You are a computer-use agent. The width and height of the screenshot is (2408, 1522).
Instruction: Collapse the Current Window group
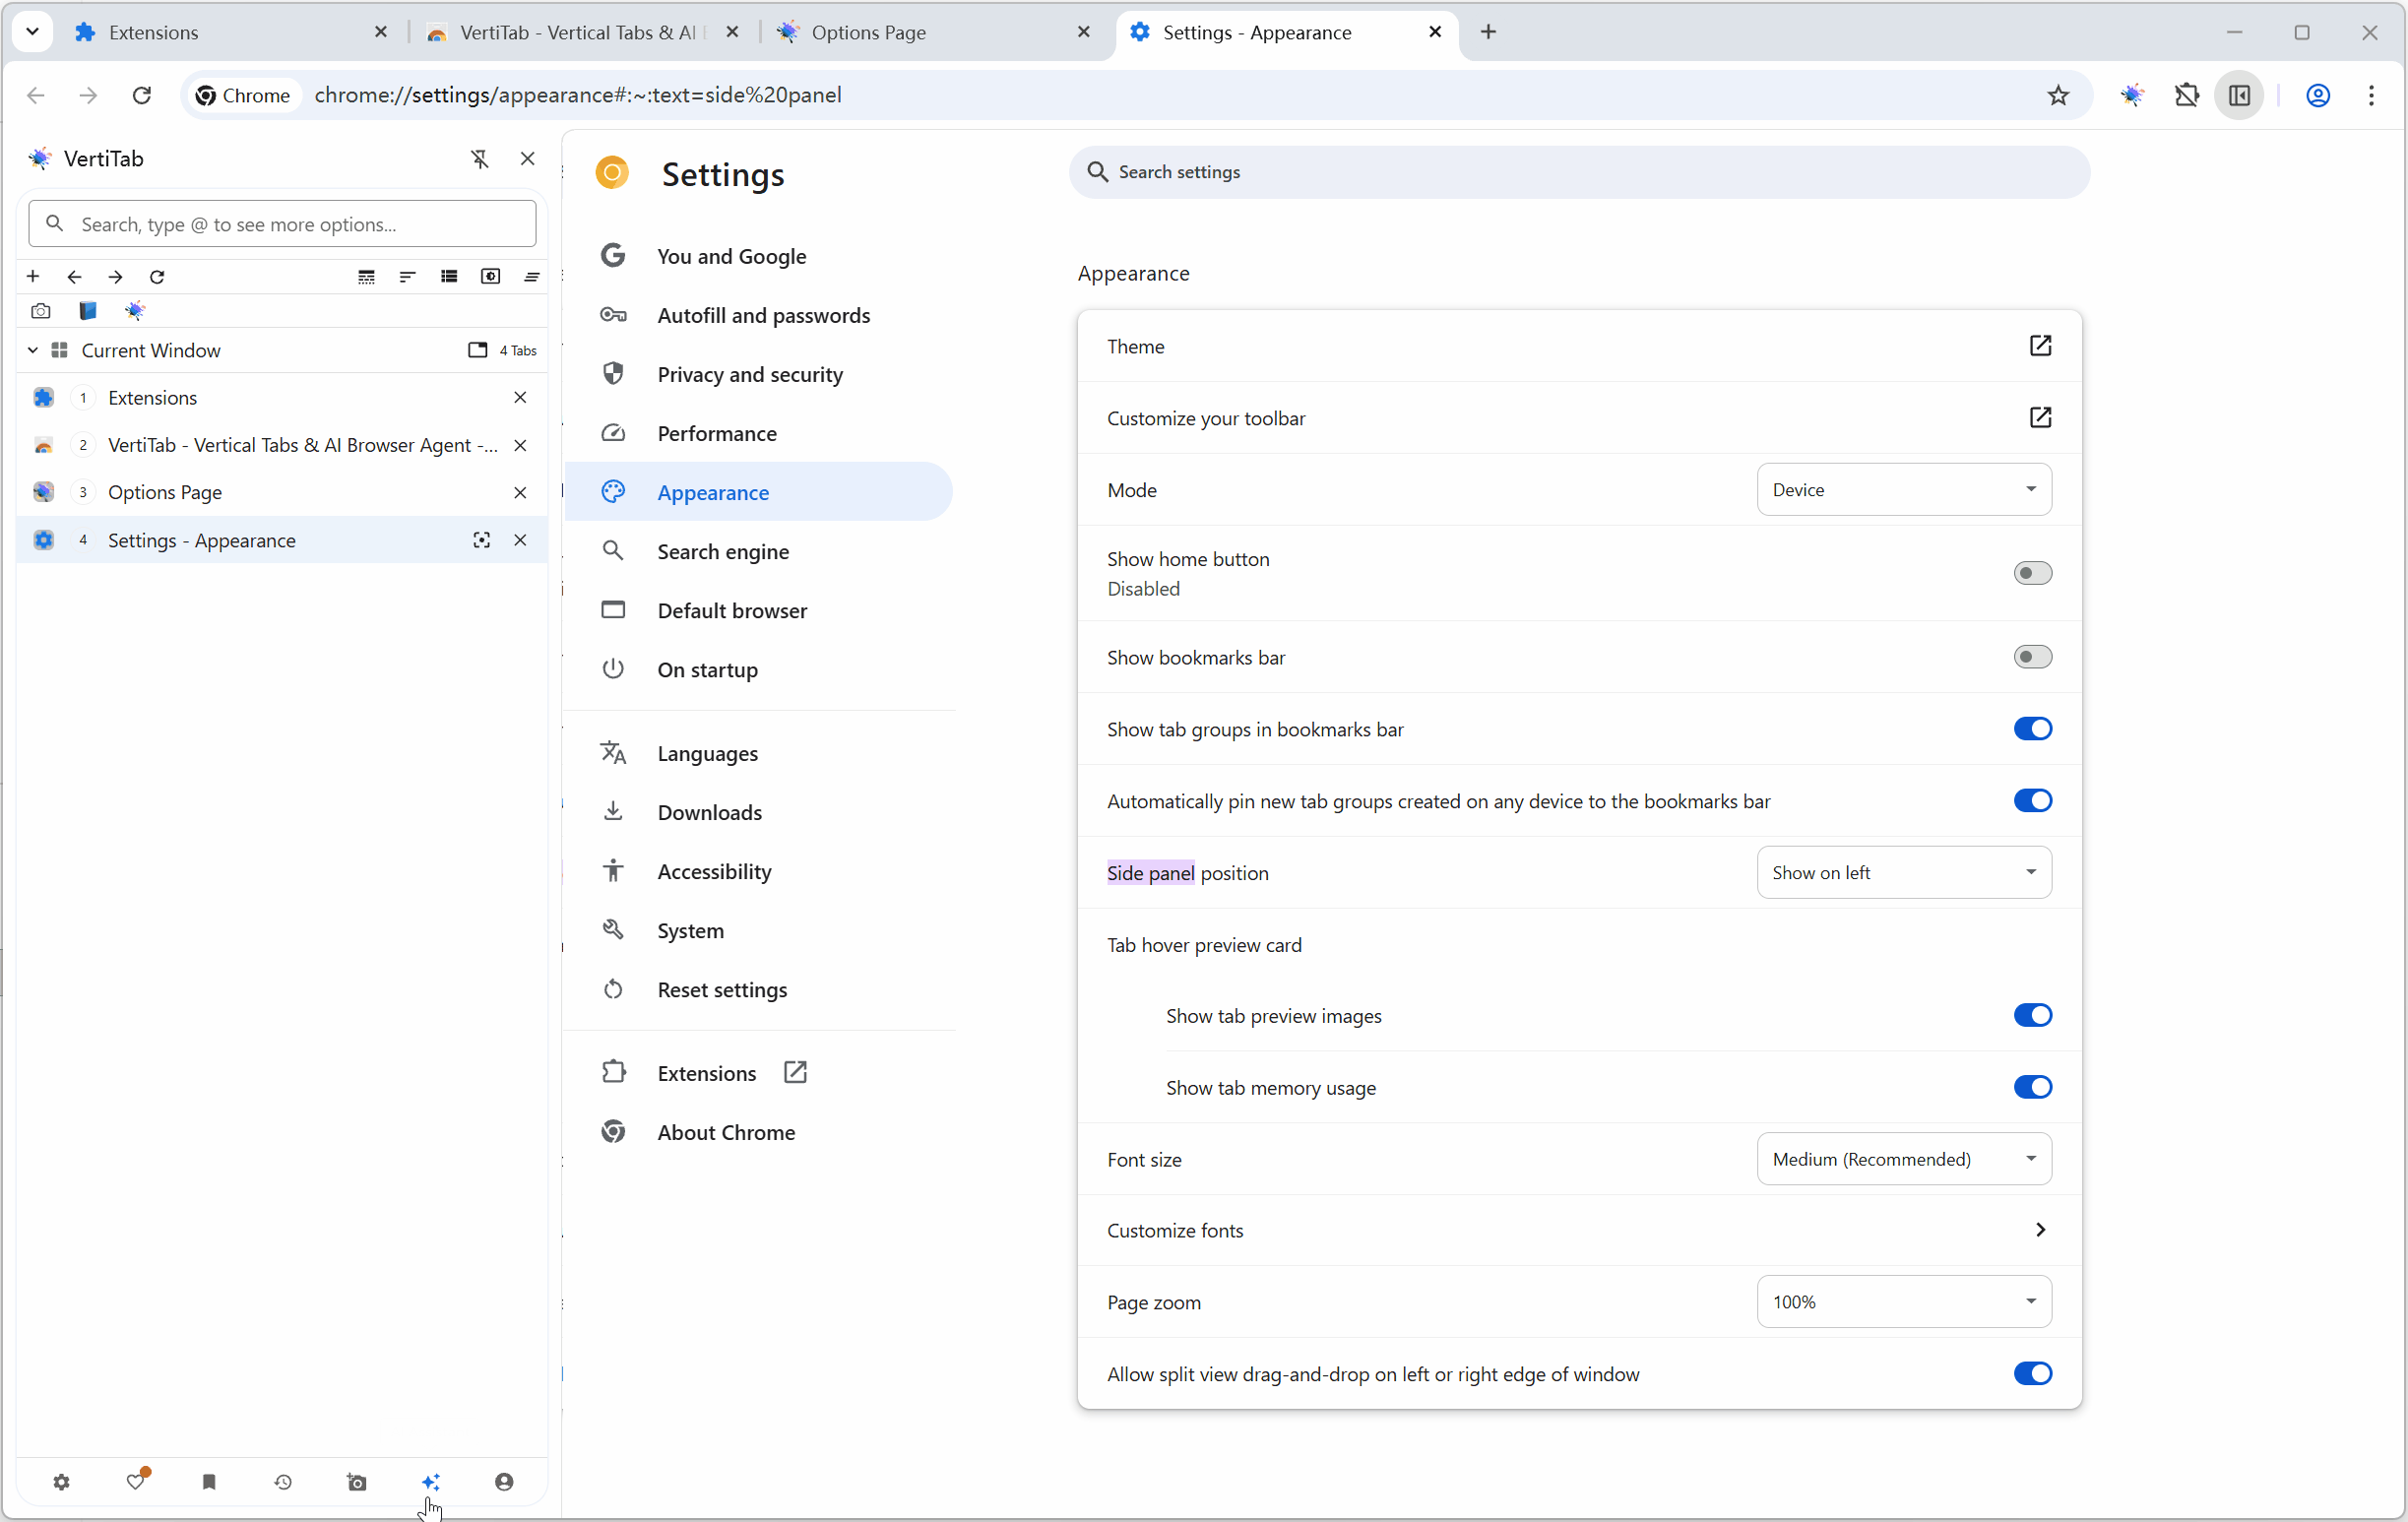[32, 350]
